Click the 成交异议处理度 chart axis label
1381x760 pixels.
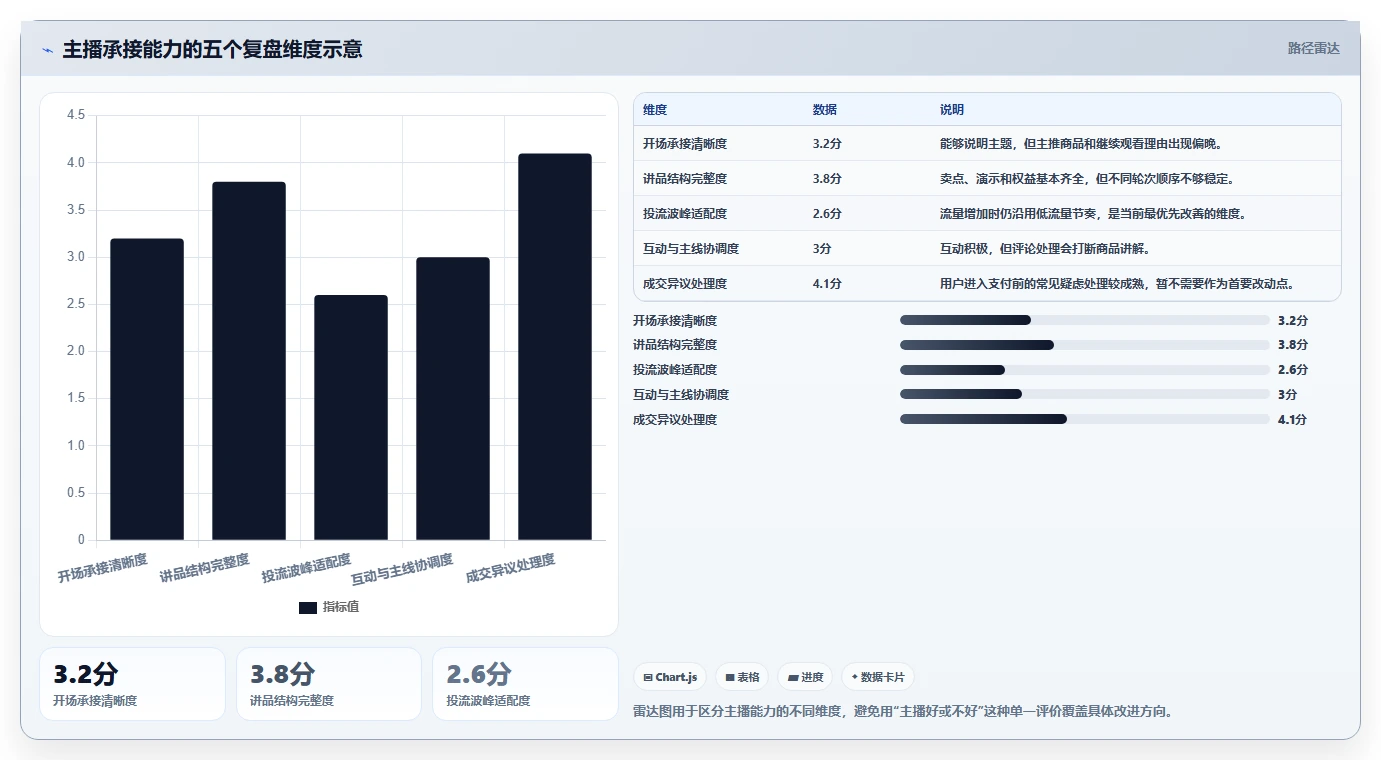click(x=510, y=567)
